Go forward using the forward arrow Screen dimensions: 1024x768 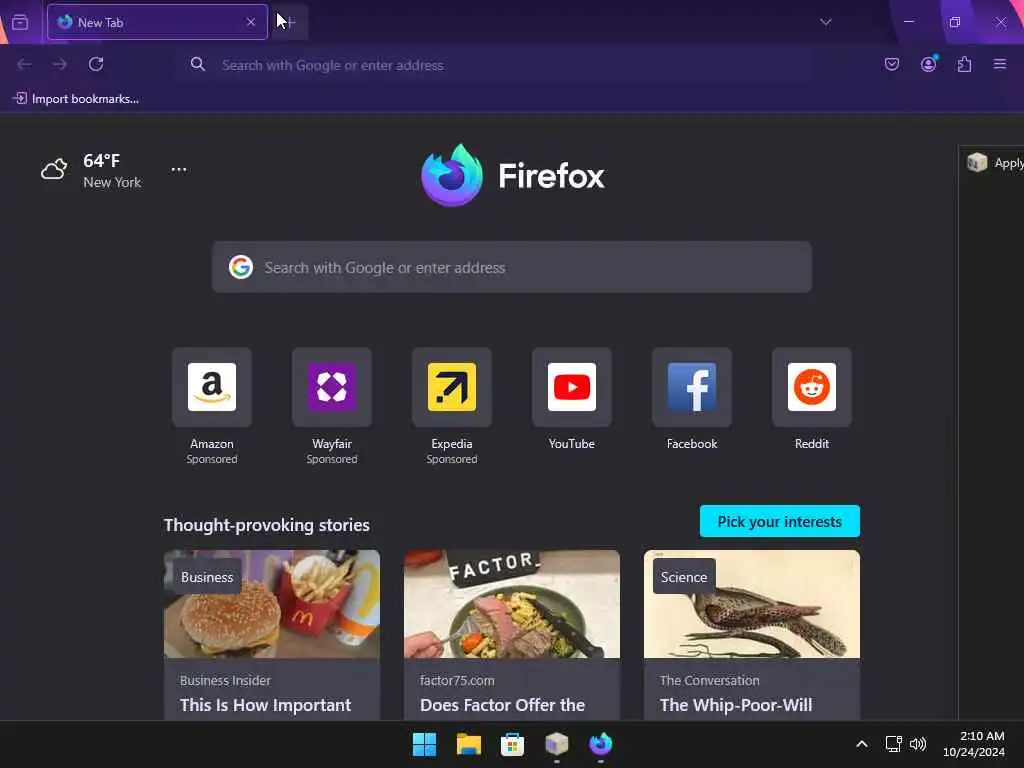tap(60, 64)
